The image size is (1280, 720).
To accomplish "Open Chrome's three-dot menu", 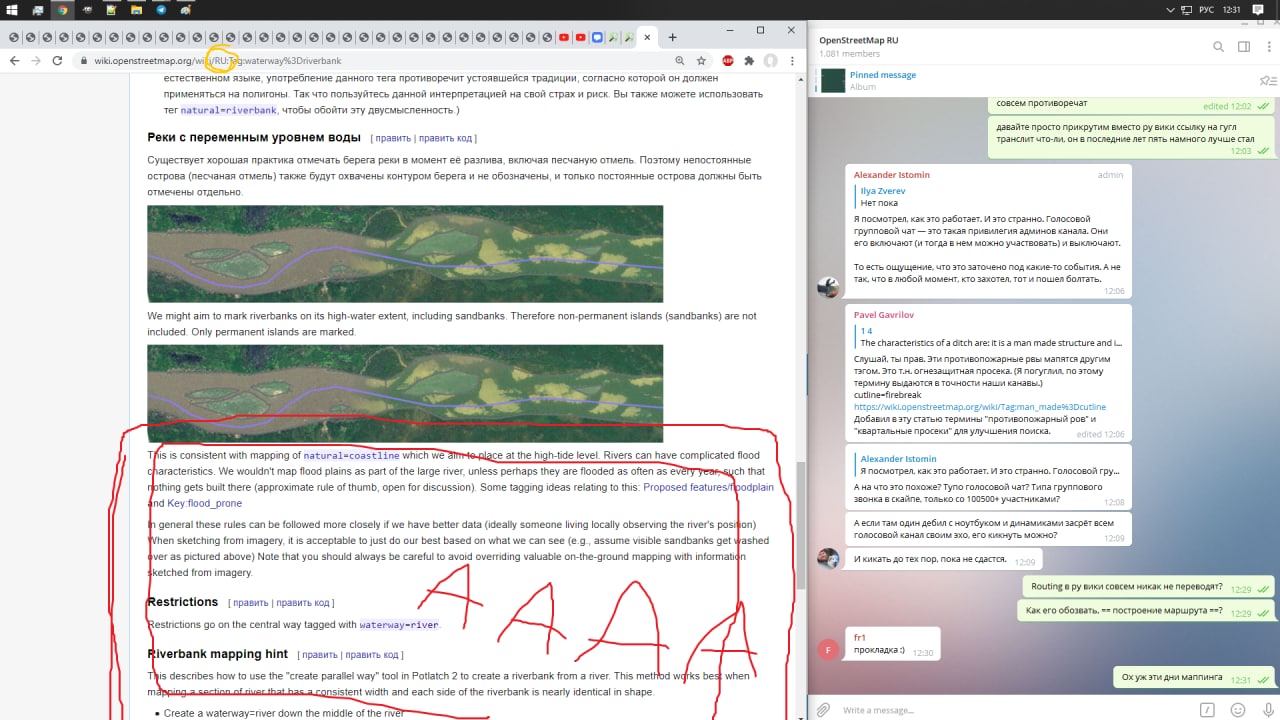I will pyautogui.click(x=792, y=61).
